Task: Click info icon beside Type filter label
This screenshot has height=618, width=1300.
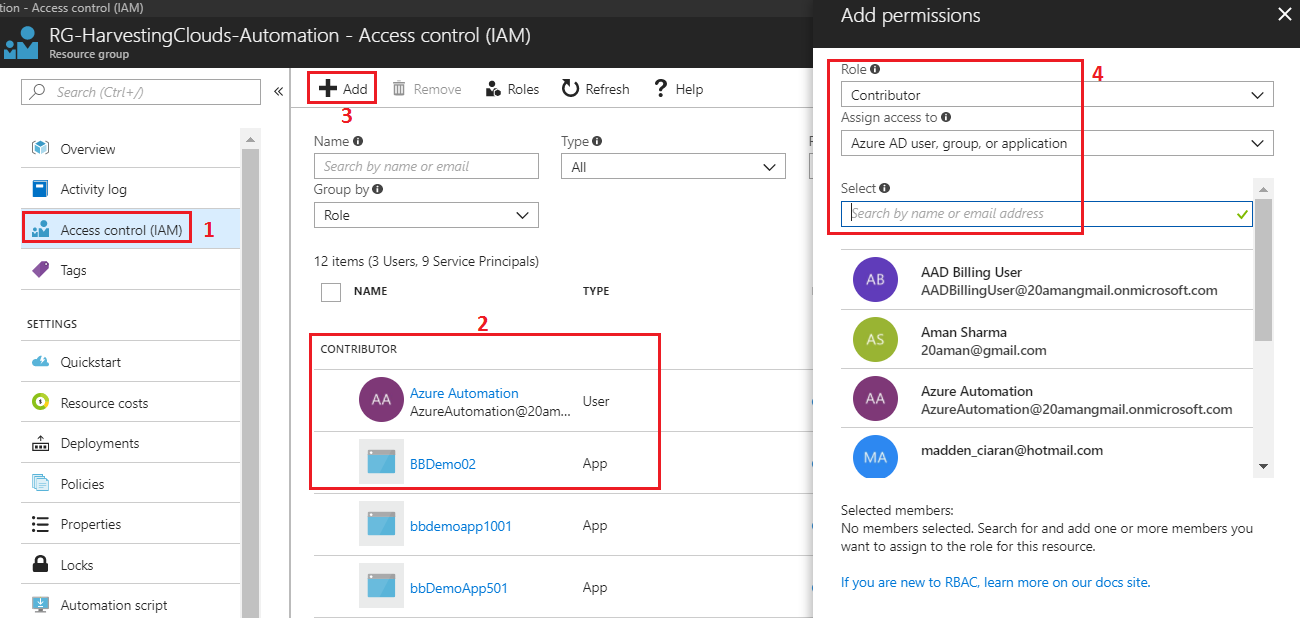Action: [597, 142]
